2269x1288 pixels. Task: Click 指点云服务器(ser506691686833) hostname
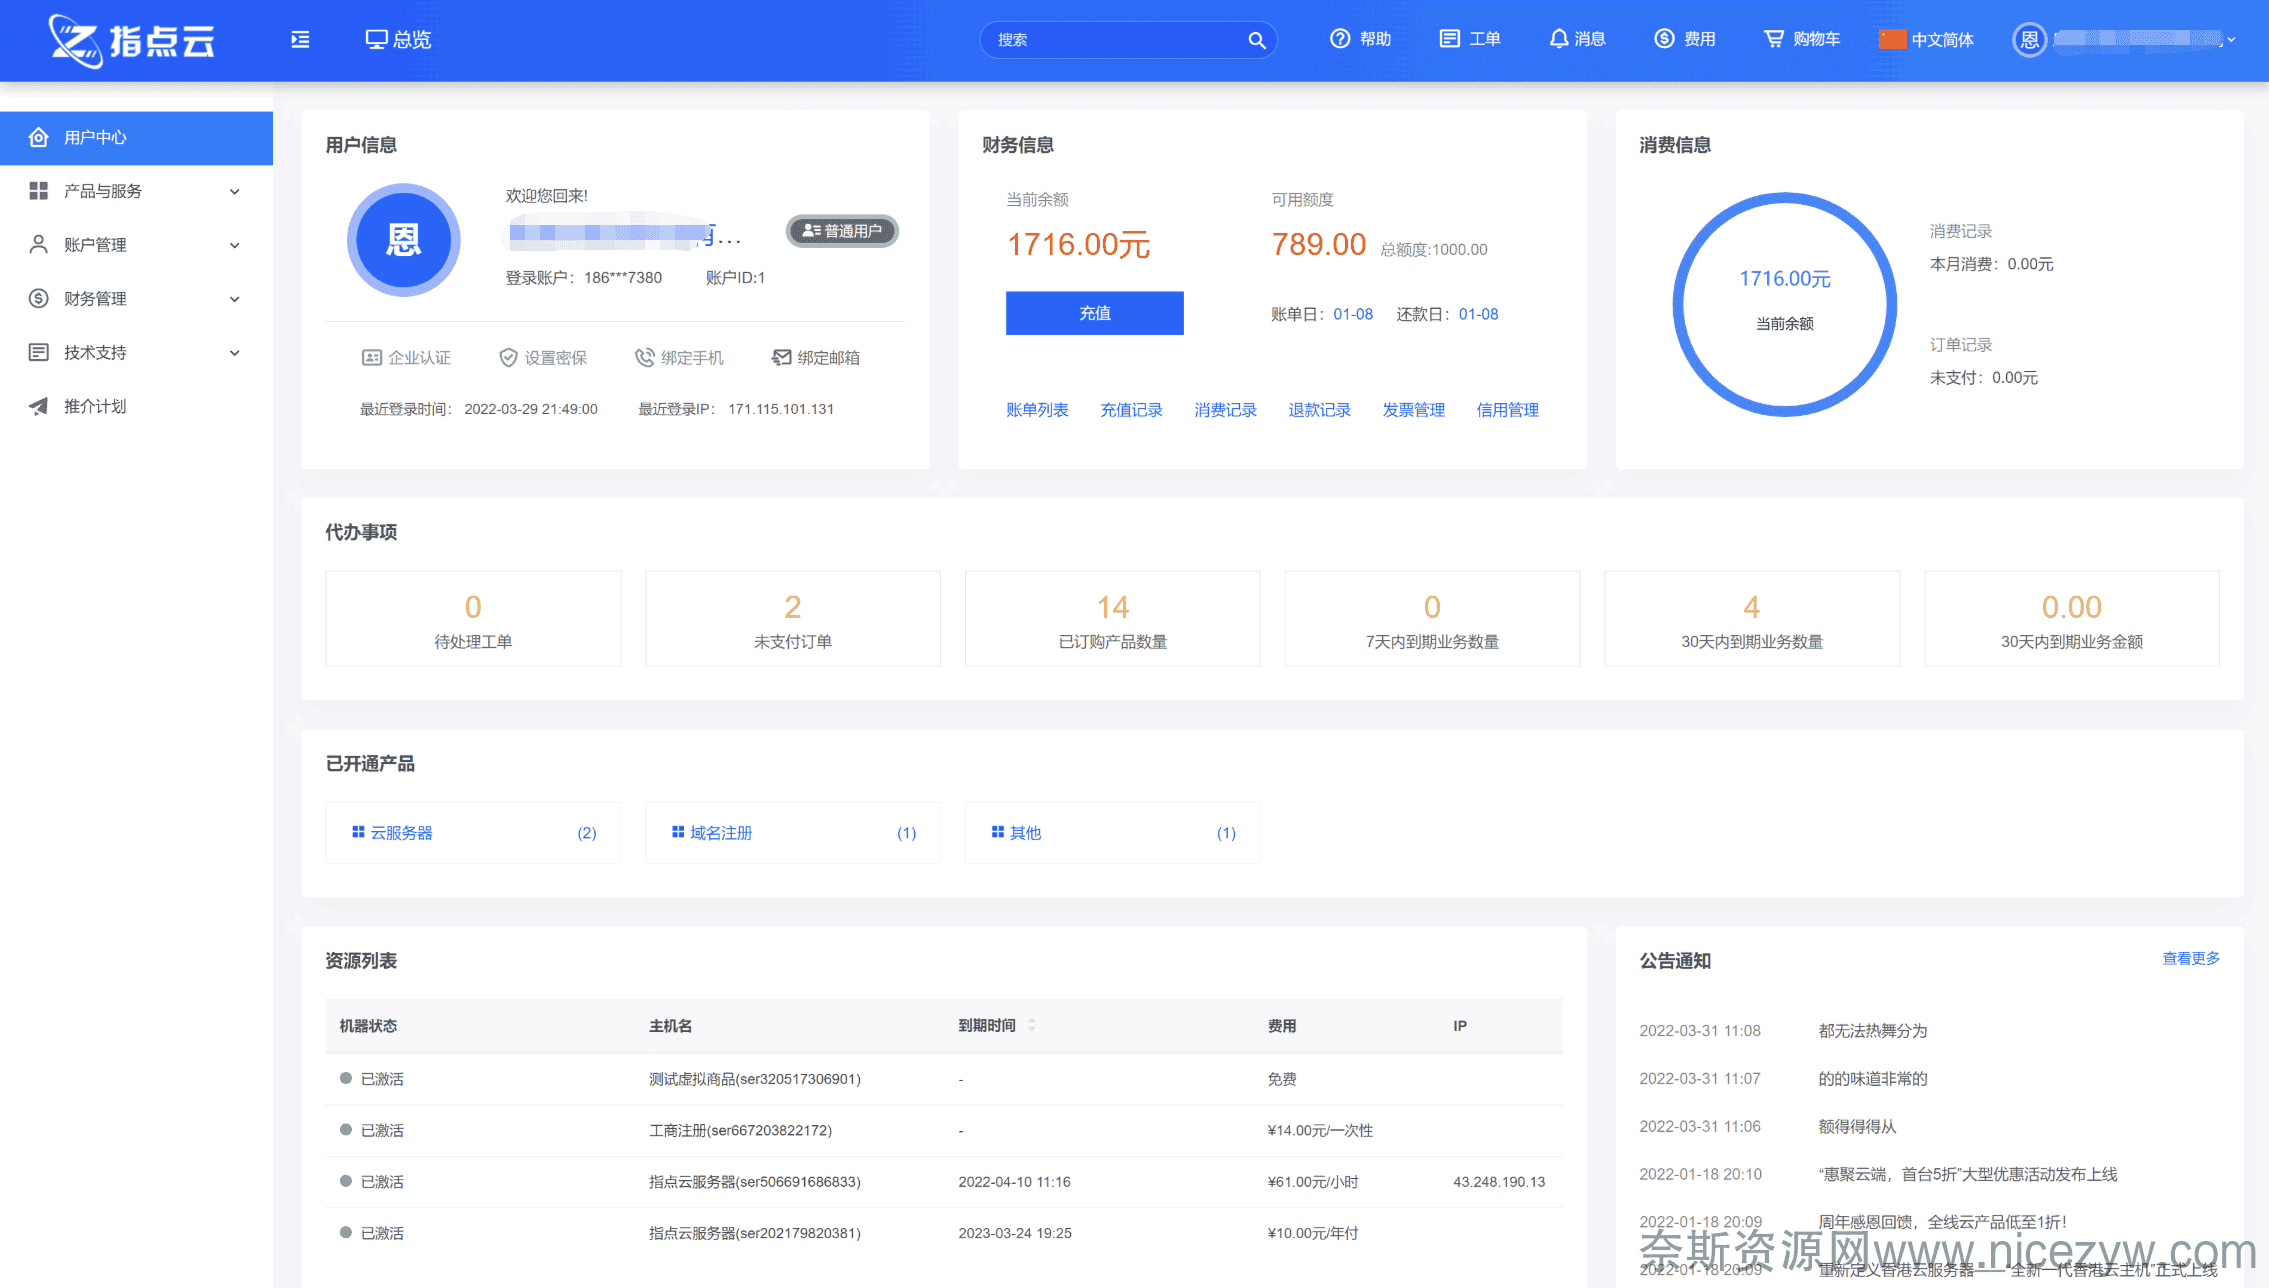point(755,1182)
